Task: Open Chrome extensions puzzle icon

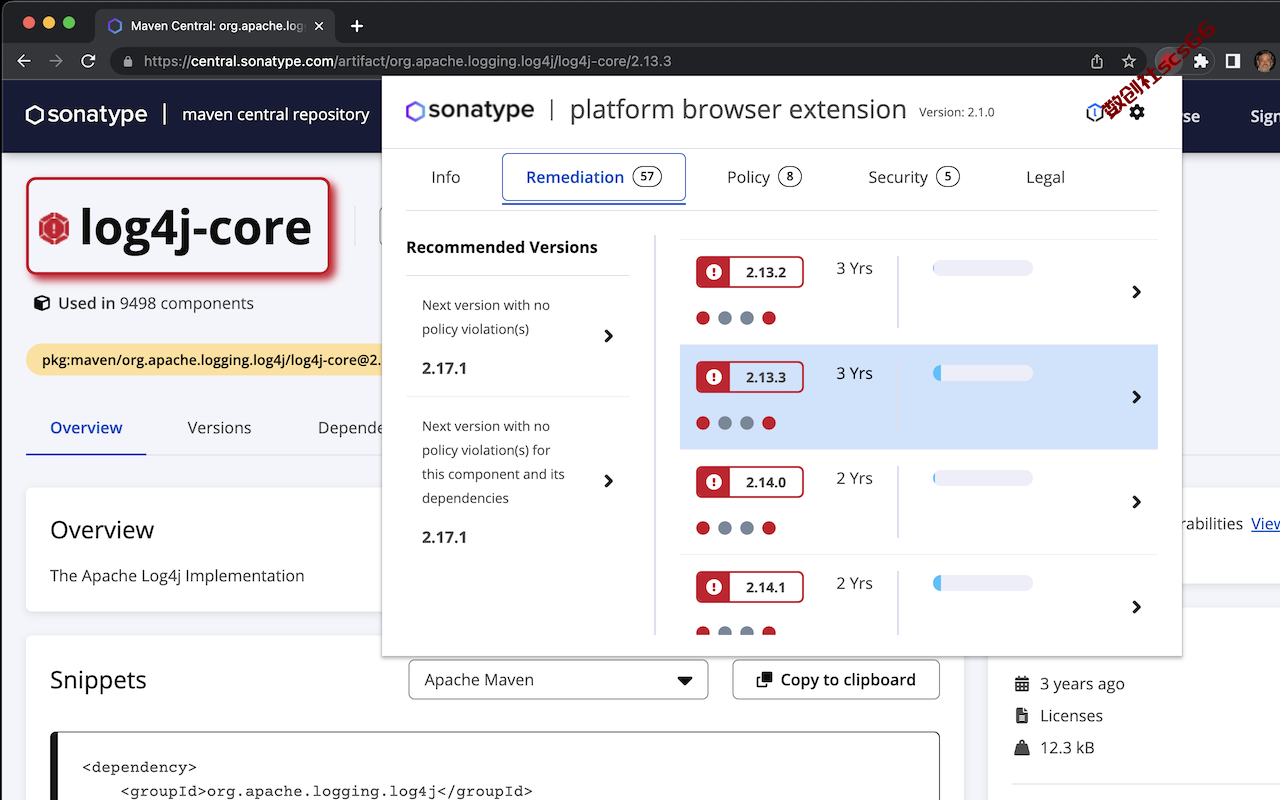Action: (x=1201, y=61)
